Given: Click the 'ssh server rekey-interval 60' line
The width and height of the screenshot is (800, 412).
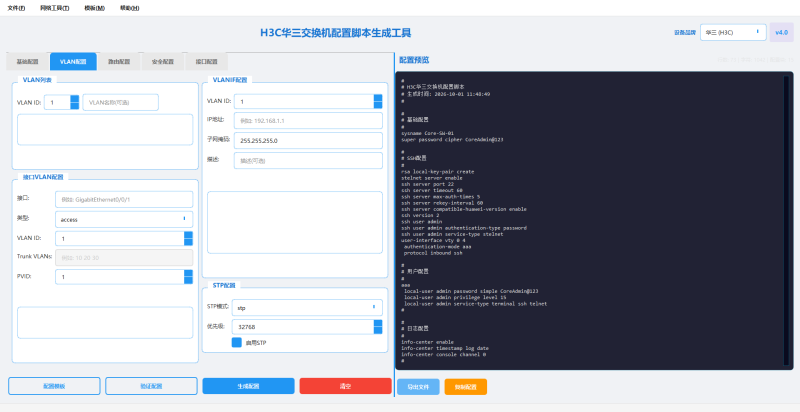Looking at the screenshot, I should click(x=442, y=203).
